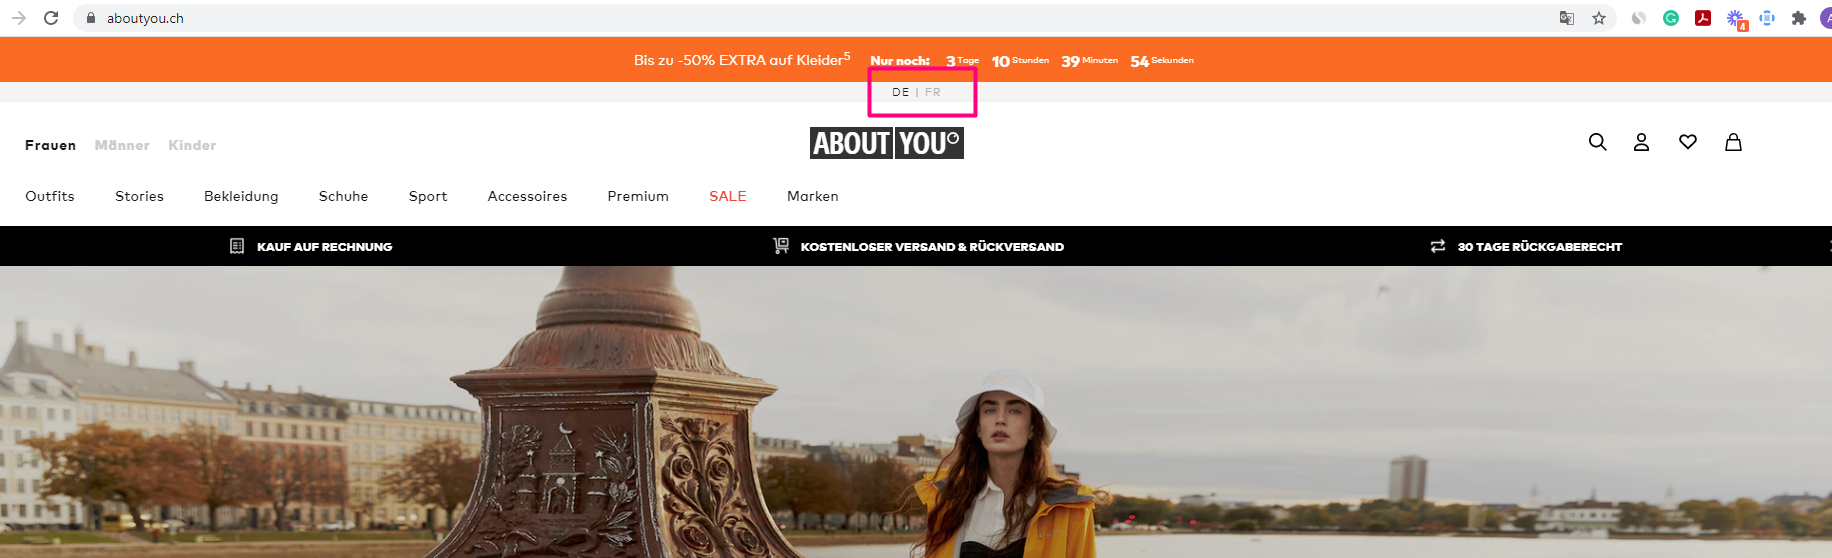Screen dimensions: 1832x558
Task: Click the user account profile icon
Action: coord(1641,142)
